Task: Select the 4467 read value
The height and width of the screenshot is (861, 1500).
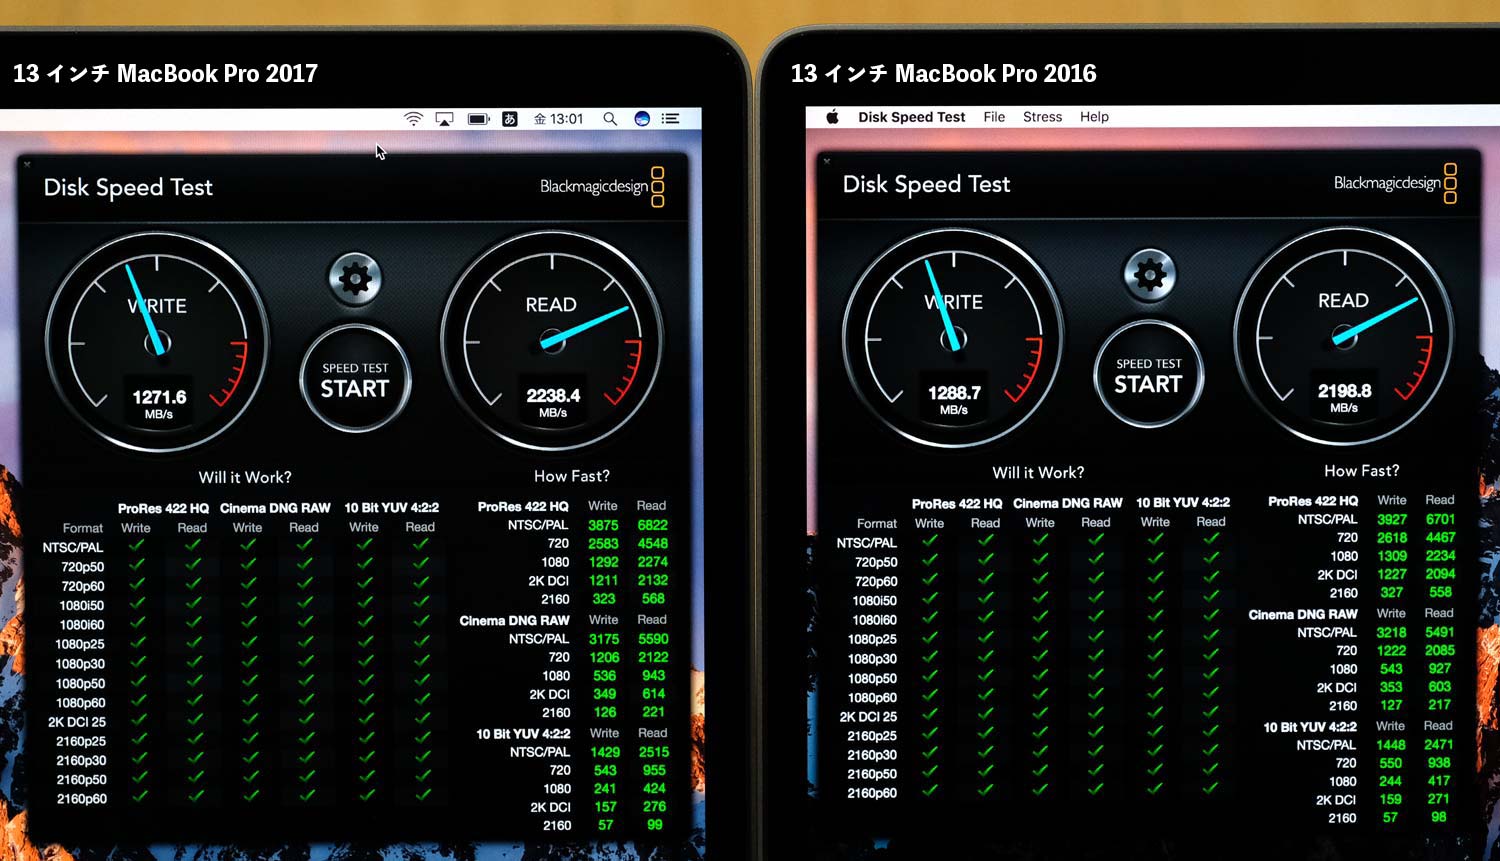Action: click(1440, 538)
